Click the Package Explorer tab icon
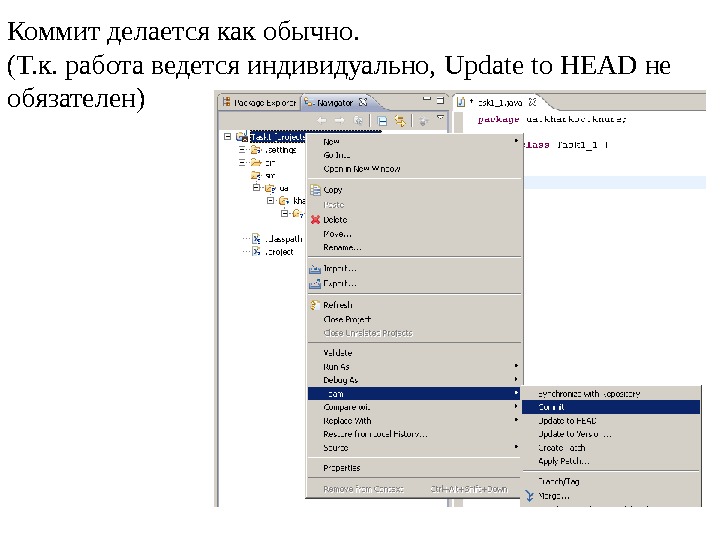720x540 pixels. click(226, 101)
